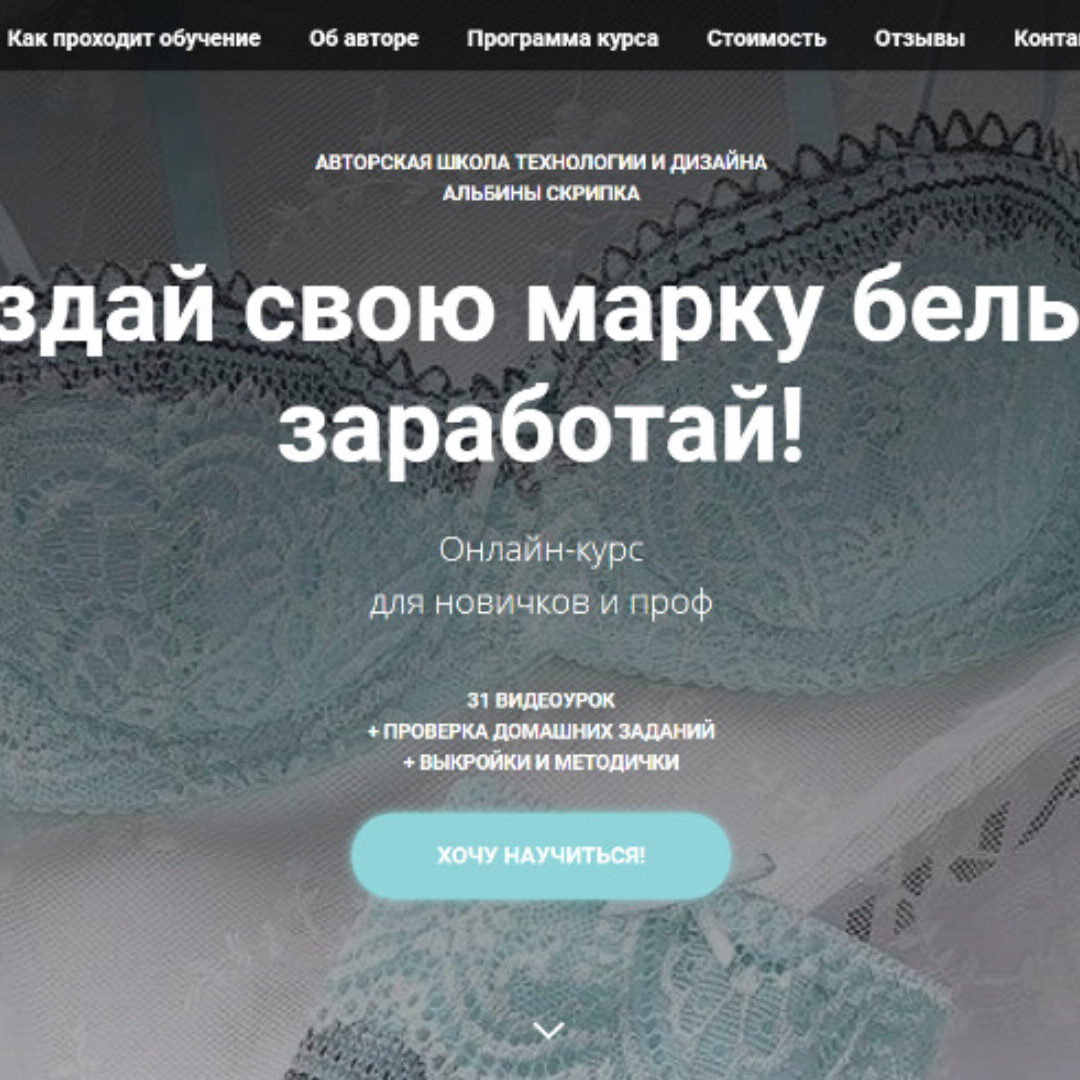1080x1080 pixels.
Task: Click the «ХОЧУ НАУЧИТЬСЯ!» button
Action: tap(541, 855)
